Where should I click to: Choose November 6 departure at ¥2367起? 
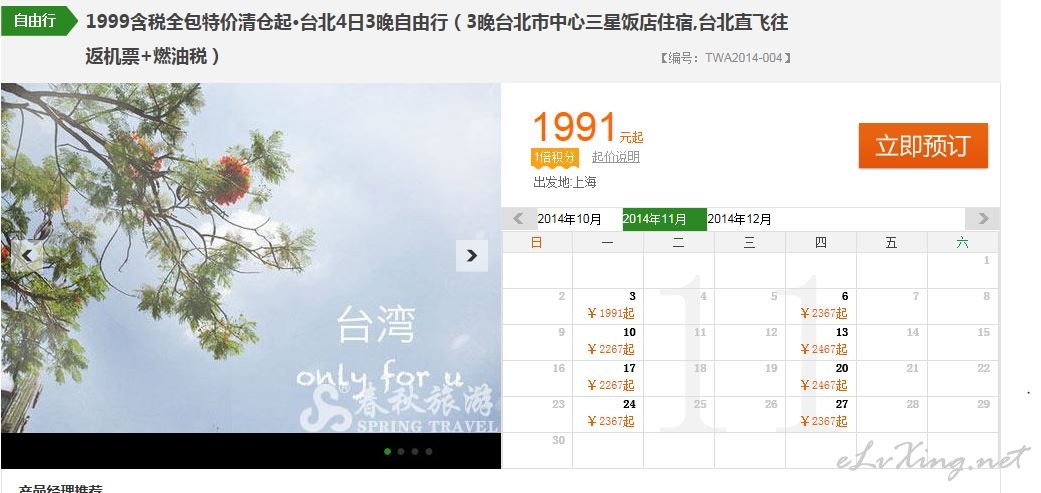821,306
